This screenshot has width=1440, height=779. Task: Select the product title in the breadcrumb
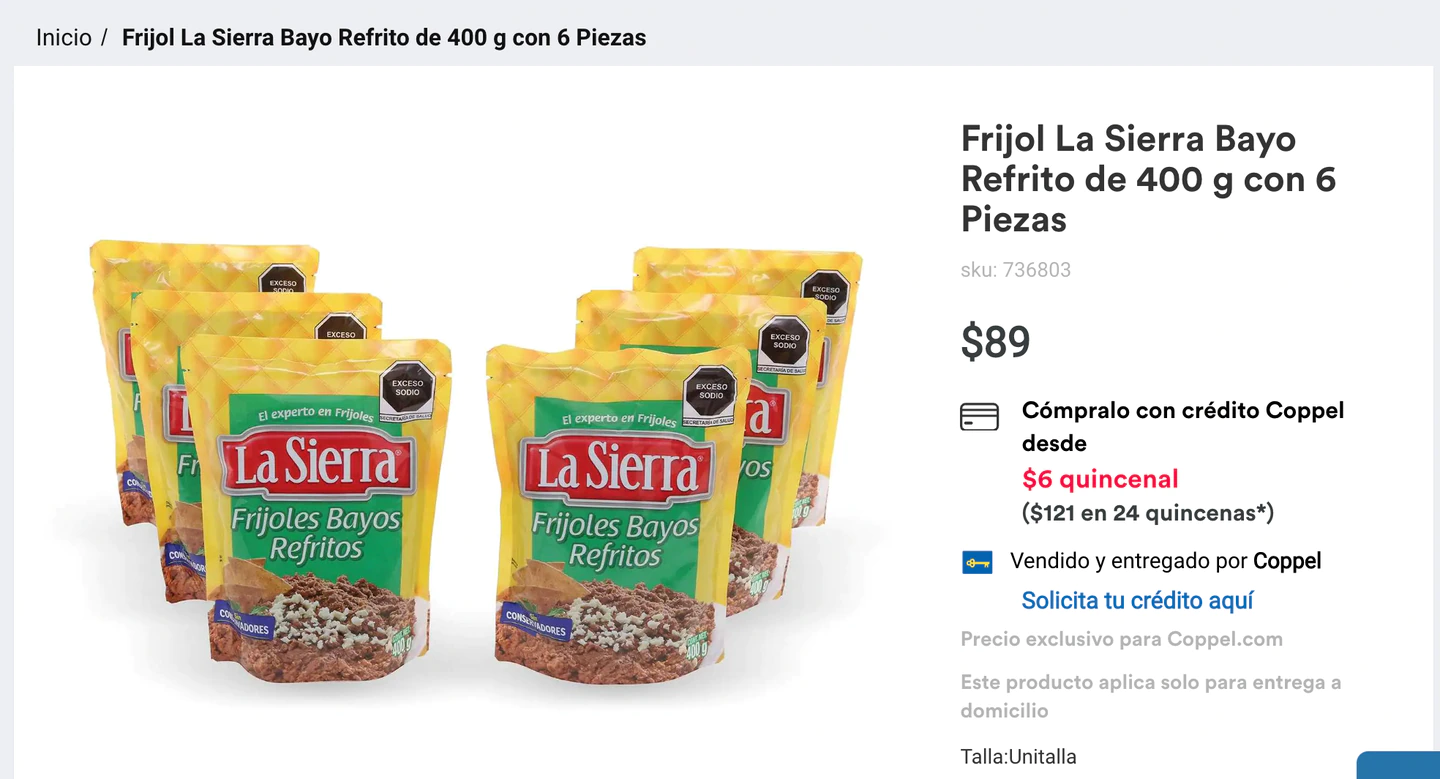point(382,37)
